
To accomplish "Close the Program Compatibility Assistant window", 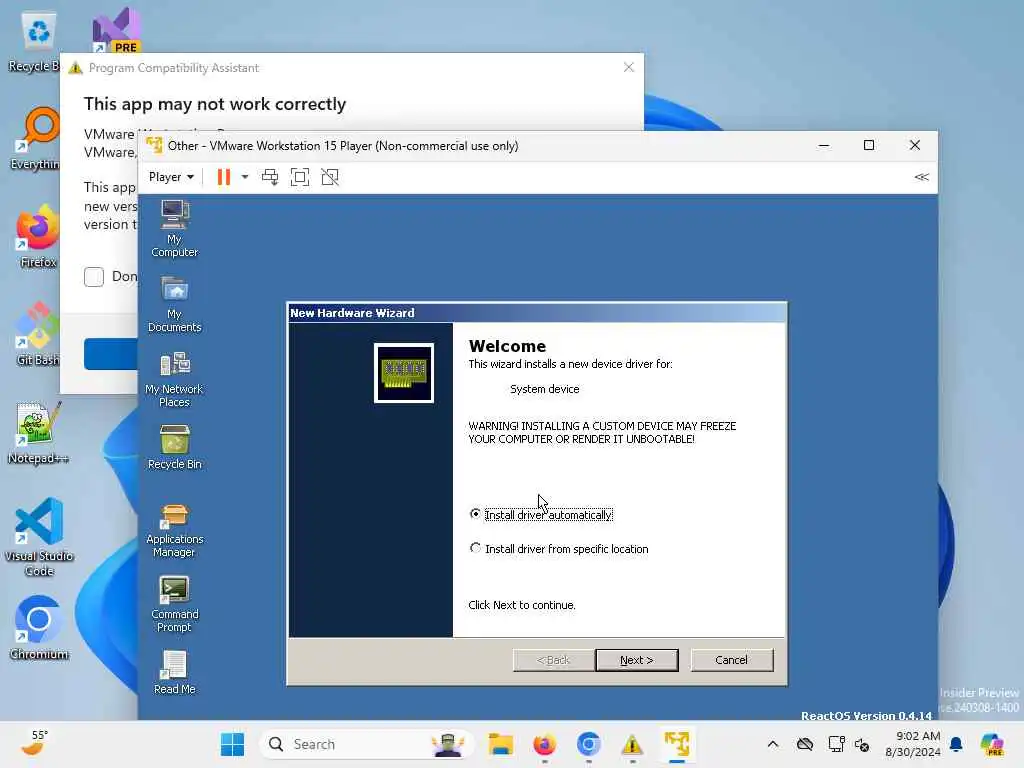I will 629,67.
